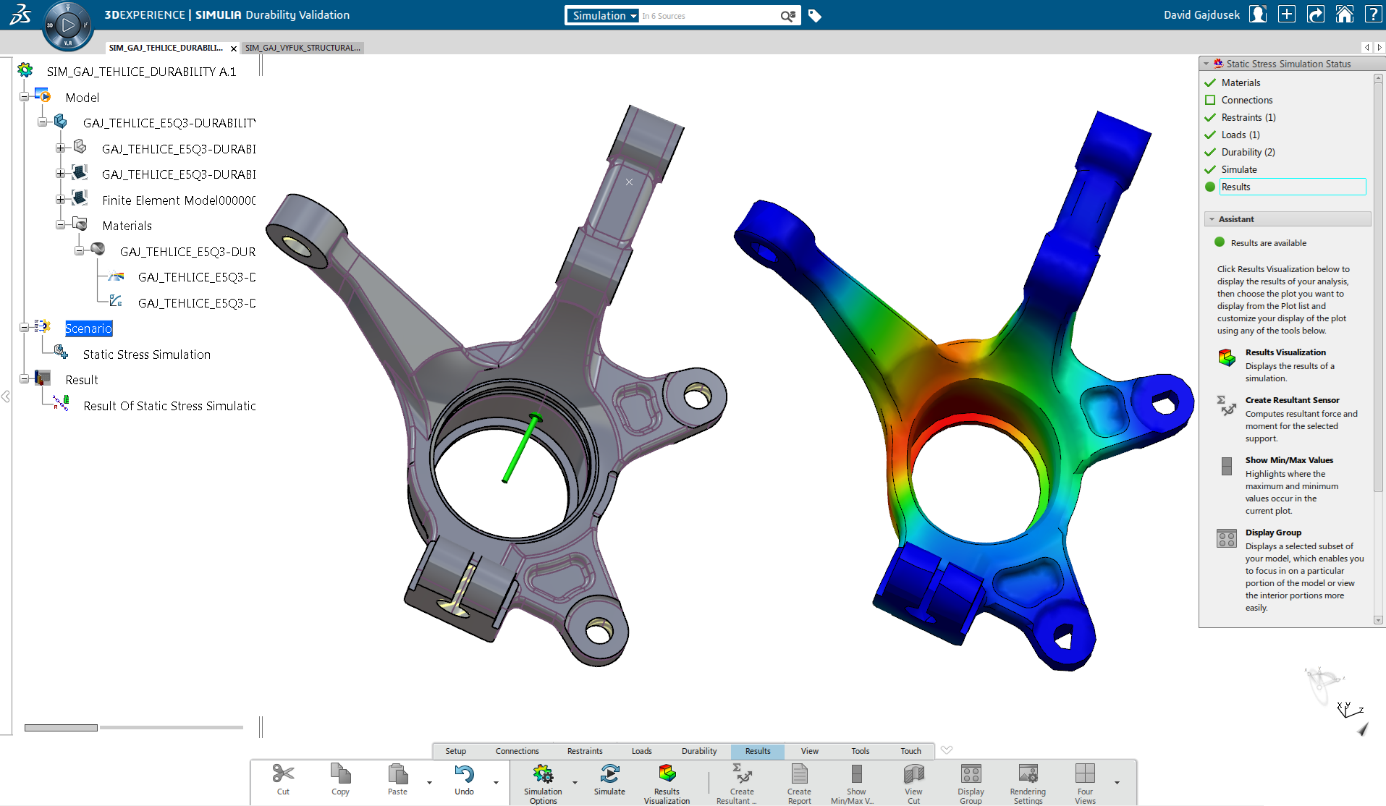Click the Materials status checkmark

click(1210, 83)
